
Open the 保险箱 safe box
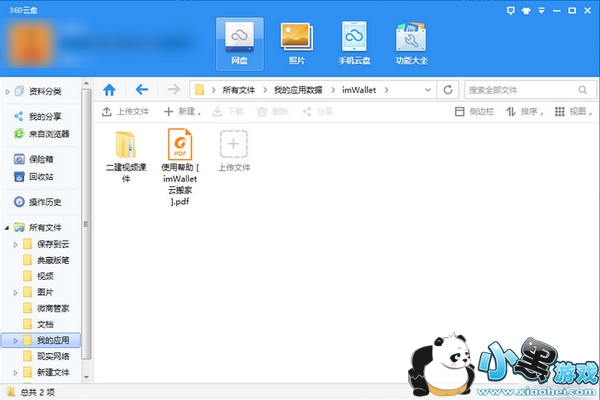point(41,159)
